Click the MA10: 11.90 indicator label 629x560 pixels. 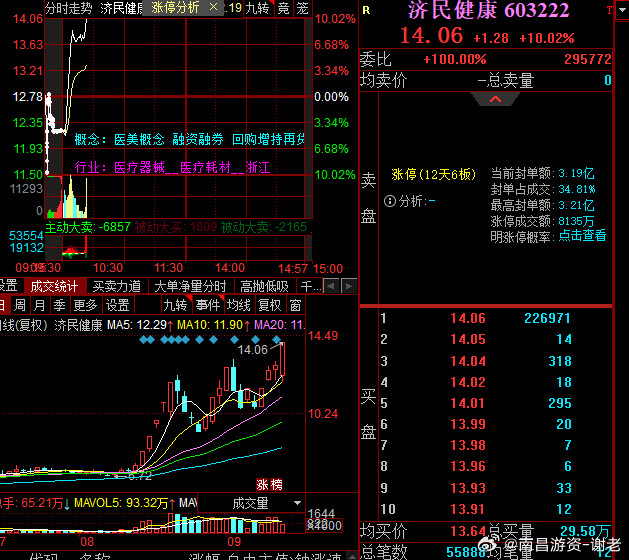click(210, 325)
